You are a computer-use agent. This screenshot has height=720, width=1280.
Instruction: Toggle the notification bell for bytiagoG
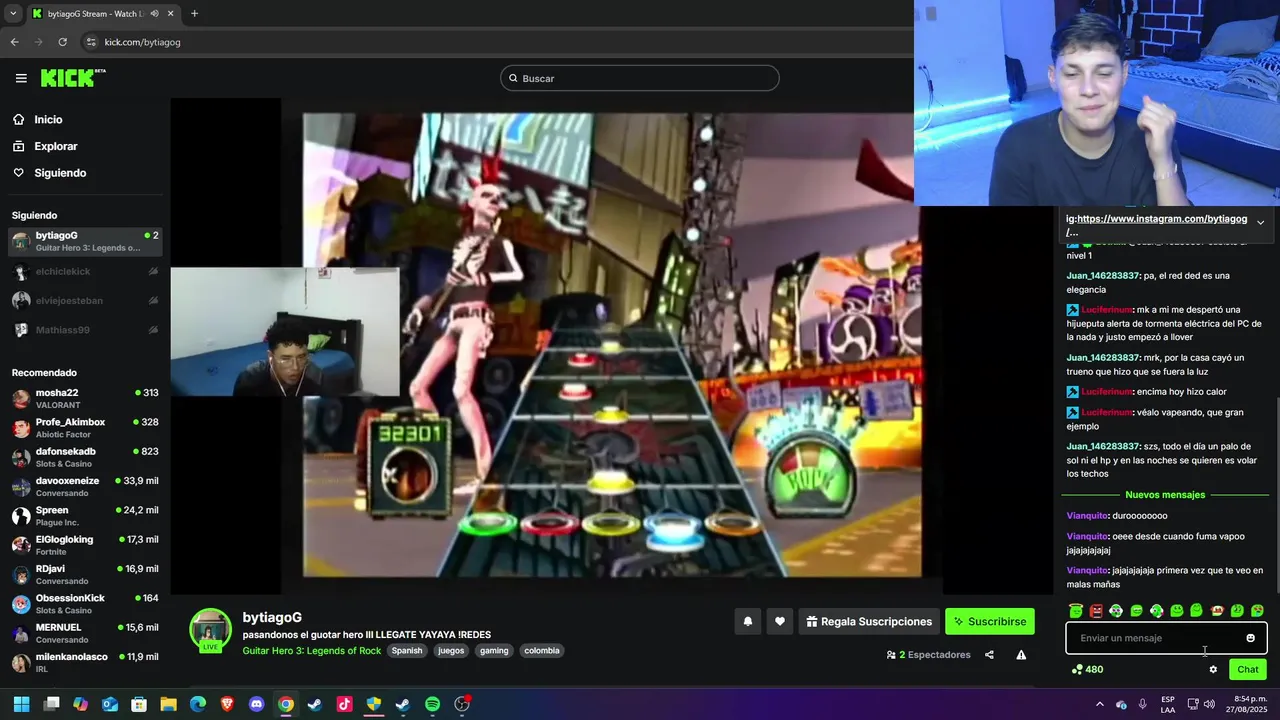pyautogui.click(x=747, y=622)
